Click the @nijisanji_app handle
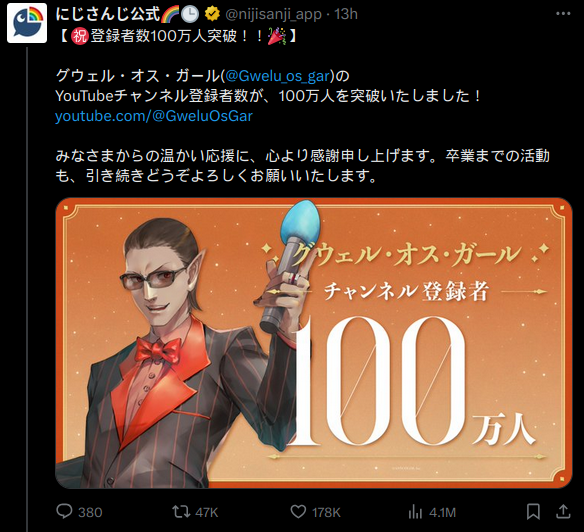 [273, 14]
